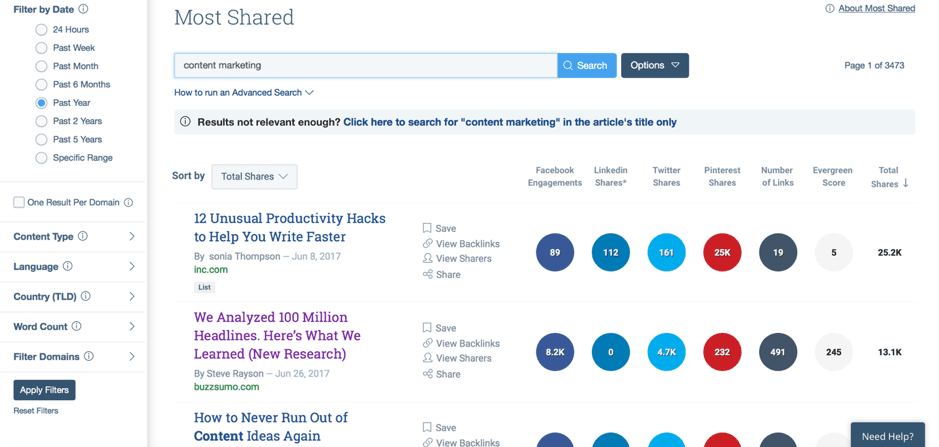939x447 pixels.
Task: Open the Total Shares sort dropdown
Action: point(255,177)
